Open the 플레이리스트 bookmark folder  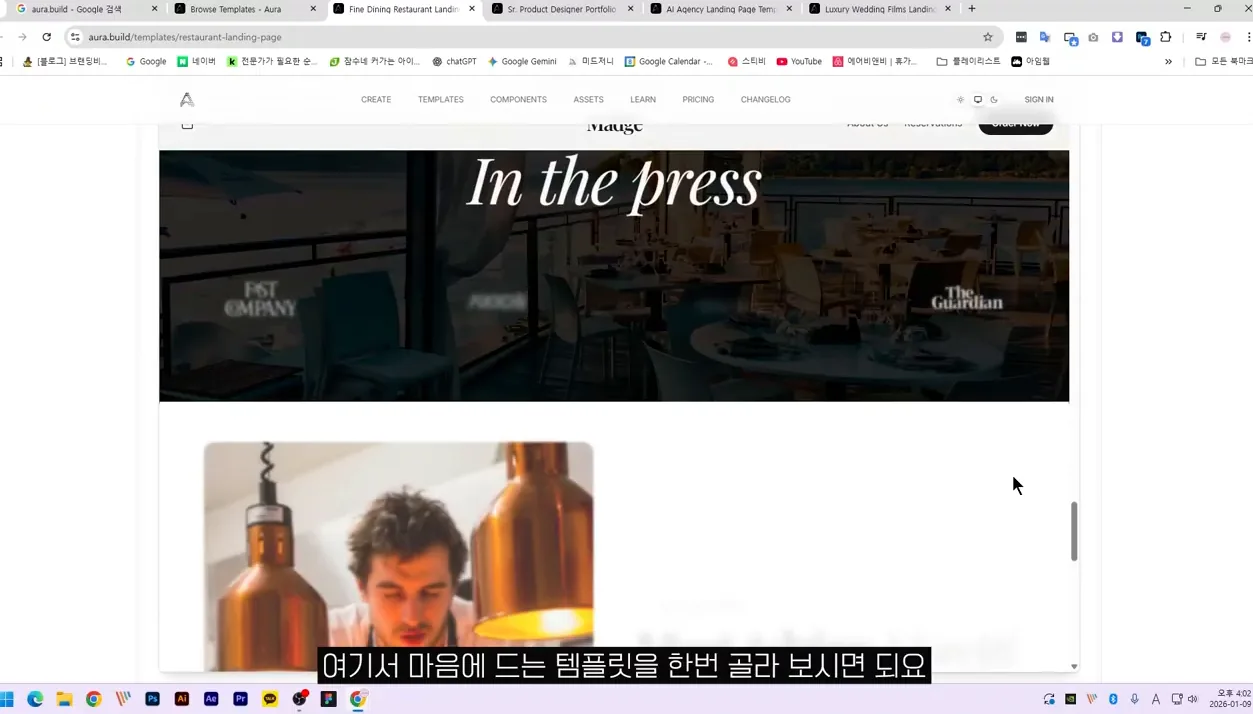[968, 61]
